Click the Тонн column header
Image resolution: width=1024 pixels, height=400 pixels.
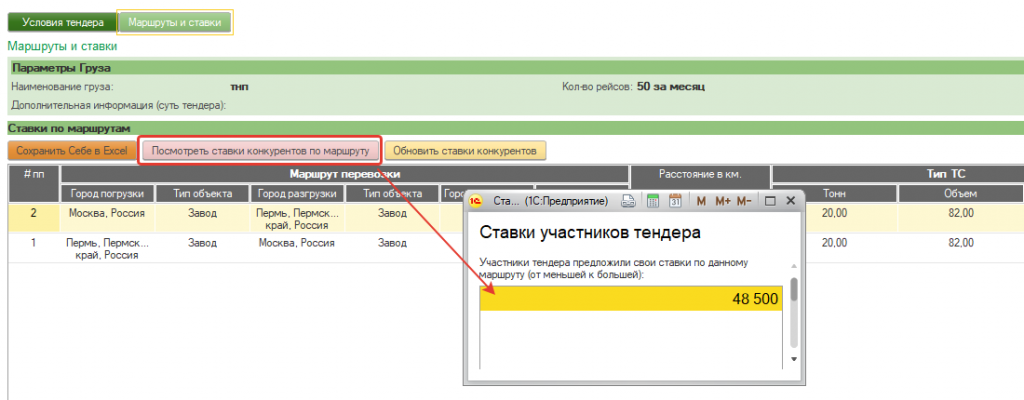[834, 193]
